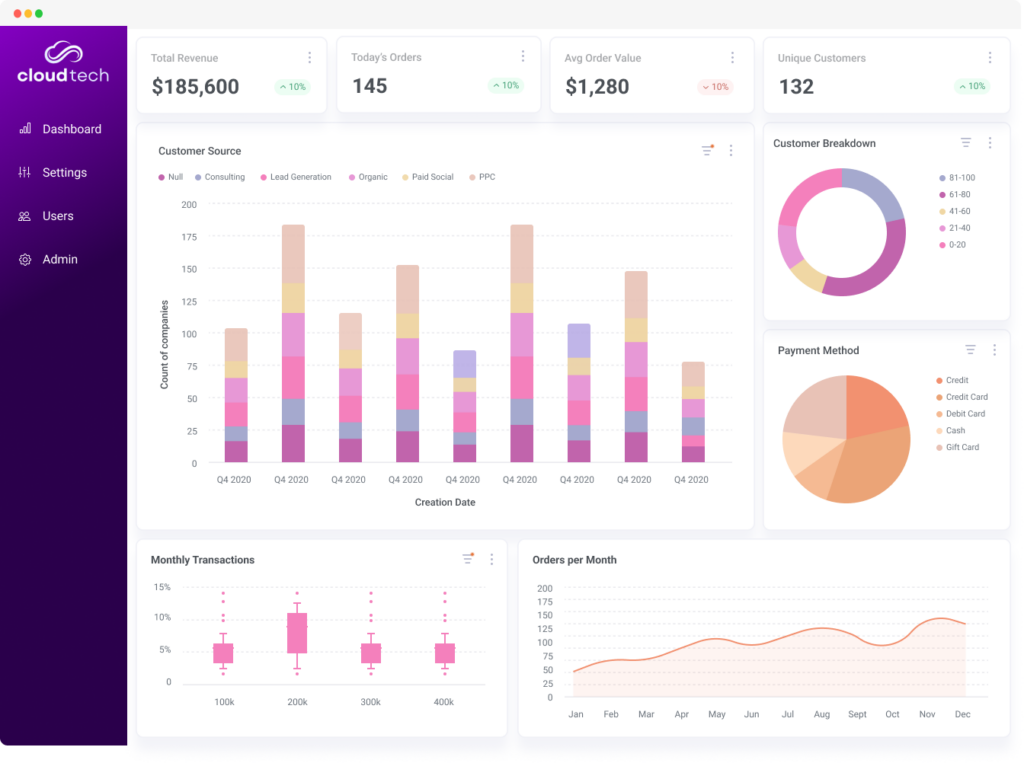Go to the Users page in sidebar

point(58,216)
